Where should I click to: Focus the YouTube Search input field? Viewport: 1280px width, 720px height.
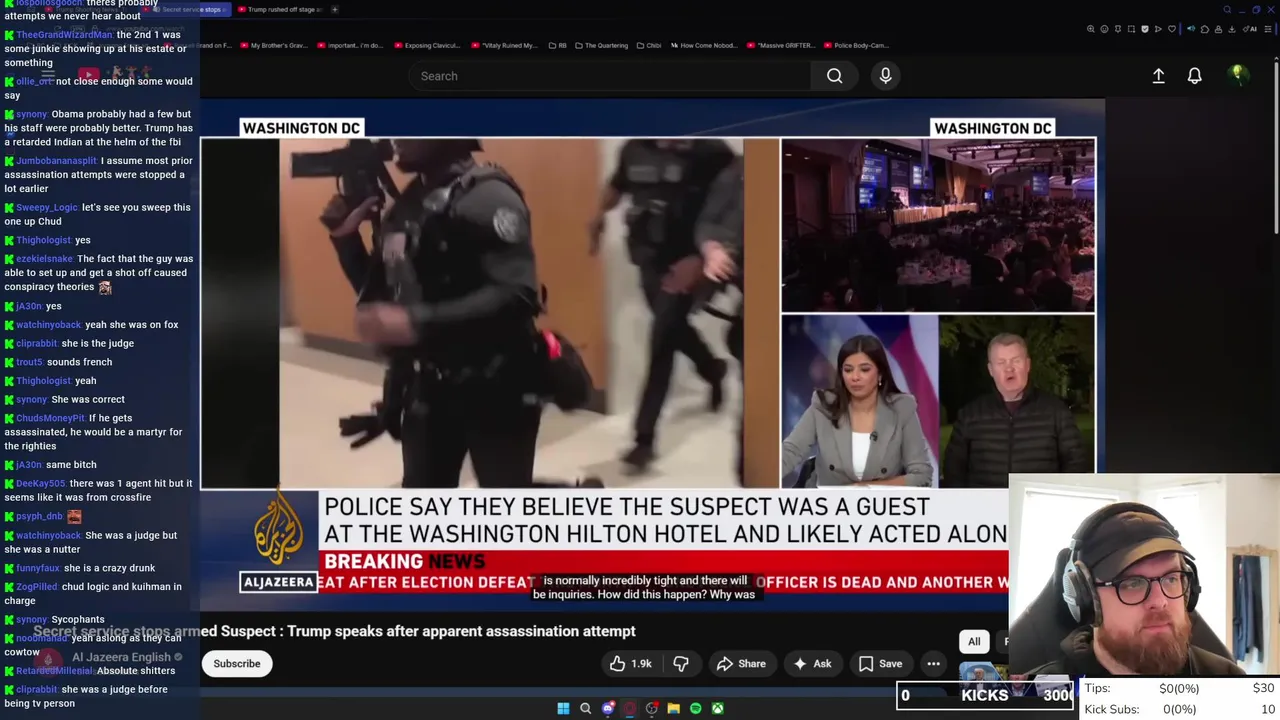click(x=610, y=76)
